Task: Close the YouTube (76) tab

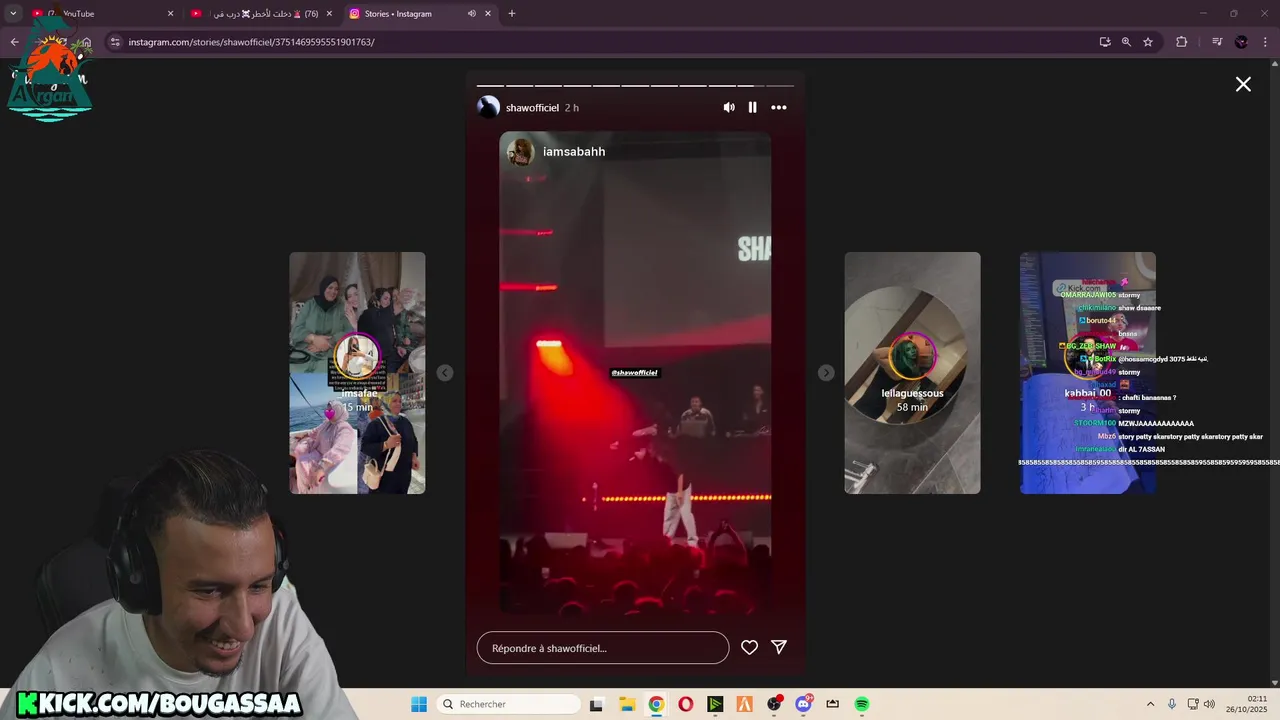Action: tap(329, 14)
